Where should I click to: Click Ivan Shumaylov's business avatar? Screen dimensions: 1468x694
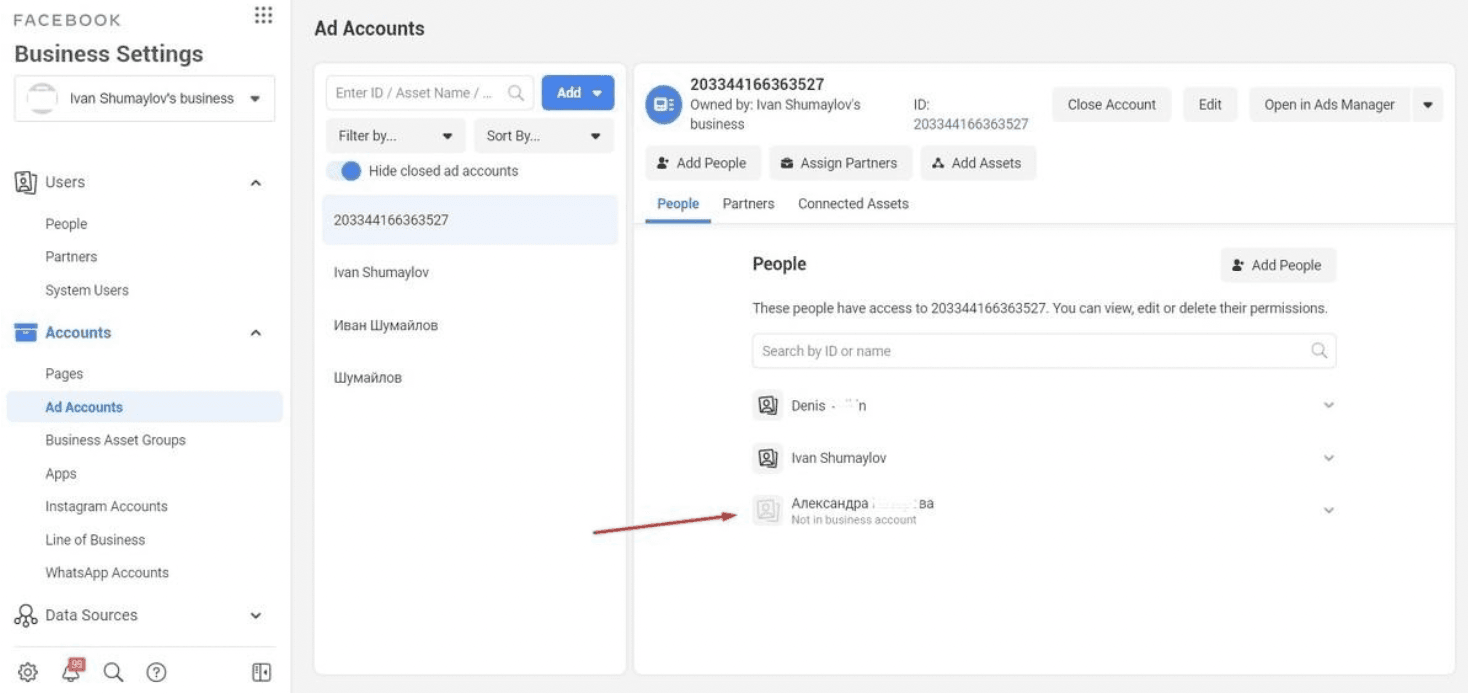[x=42, y=99]
